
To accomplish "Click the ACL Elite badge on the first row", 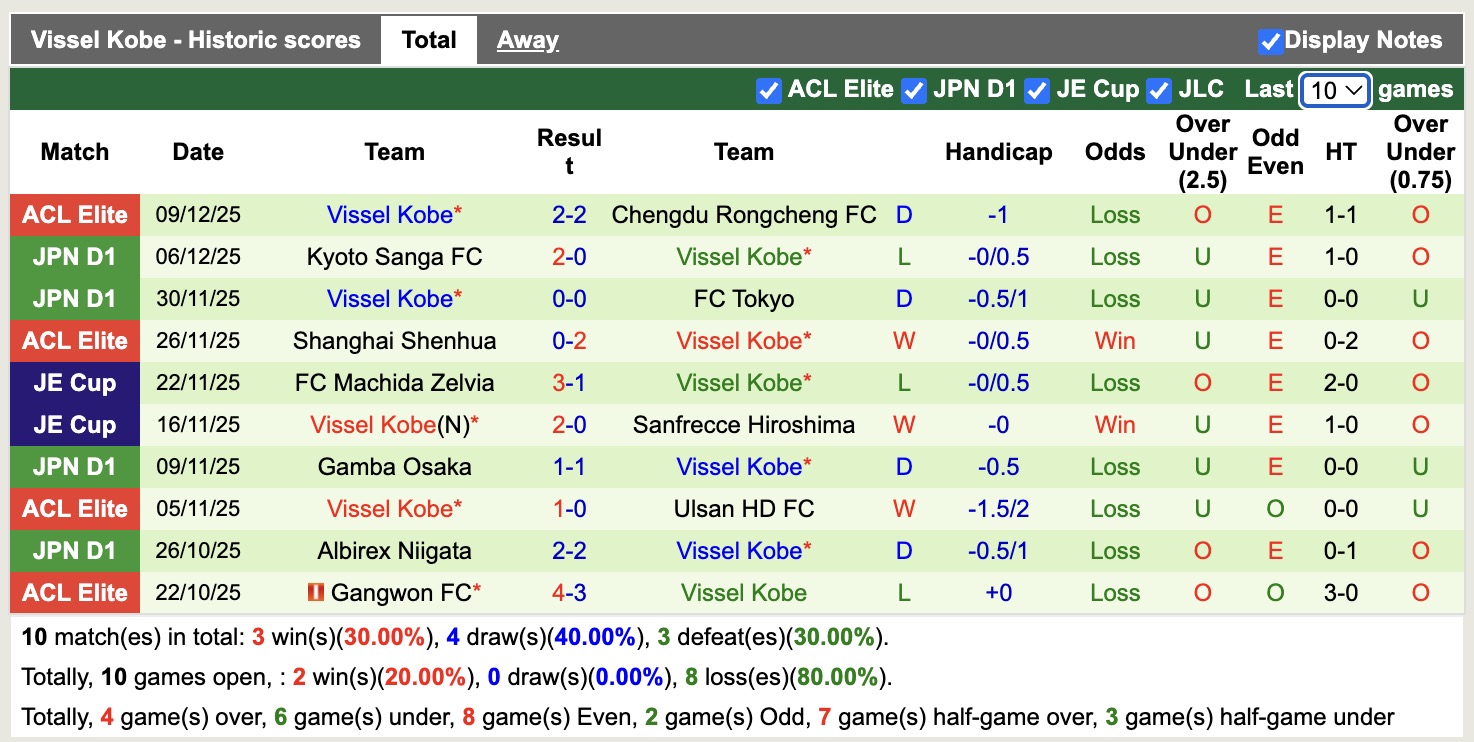I will pos(74,214).
